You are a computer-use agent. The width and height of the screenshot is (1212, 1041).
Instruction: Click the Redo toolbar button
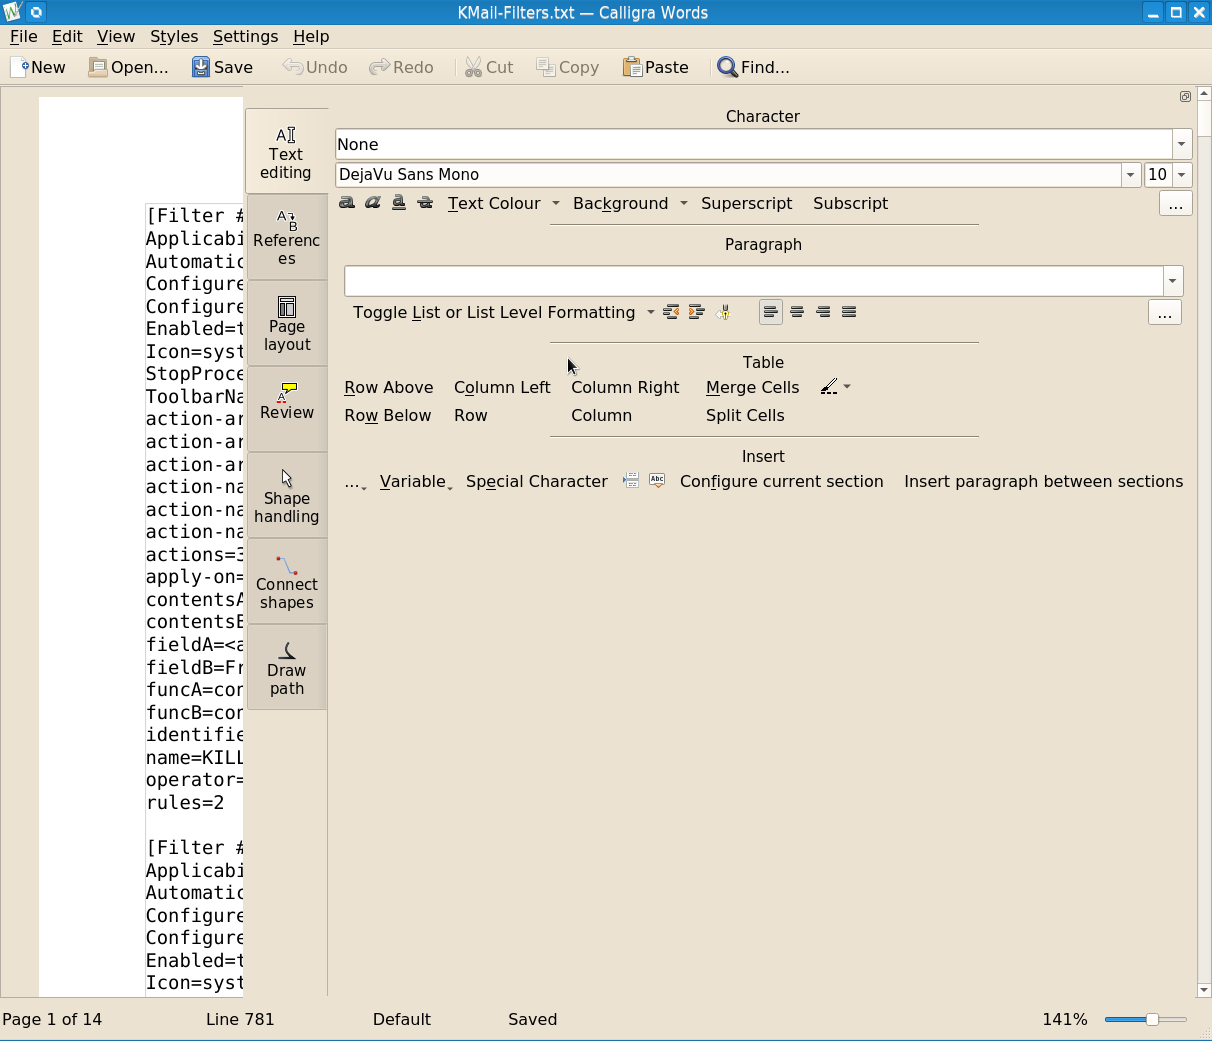[x=401, y=67]
